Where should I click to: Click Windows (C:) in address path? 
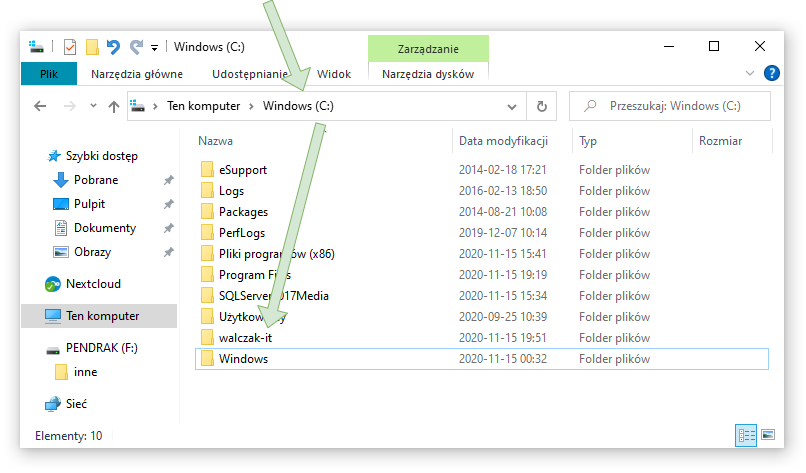coord(298,106)
